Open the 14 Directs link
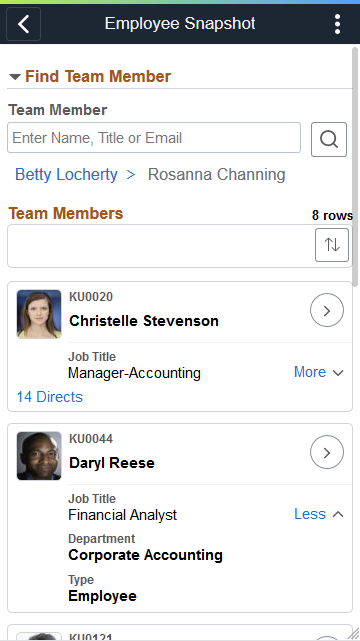The width and height of the screenshot is (360, 641). [x=50, y=397]
